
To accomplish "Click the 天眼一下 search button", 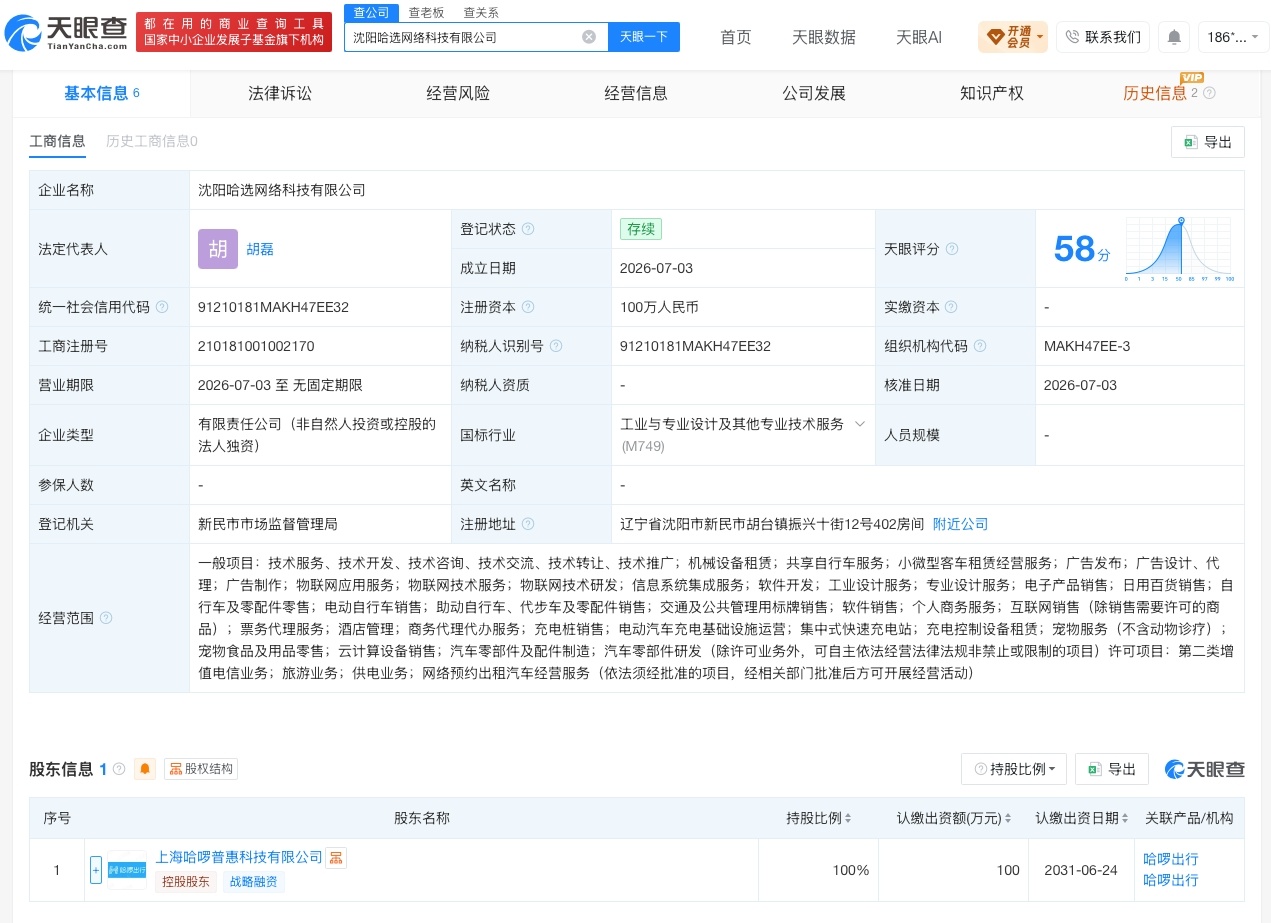I will coord(644,37).
